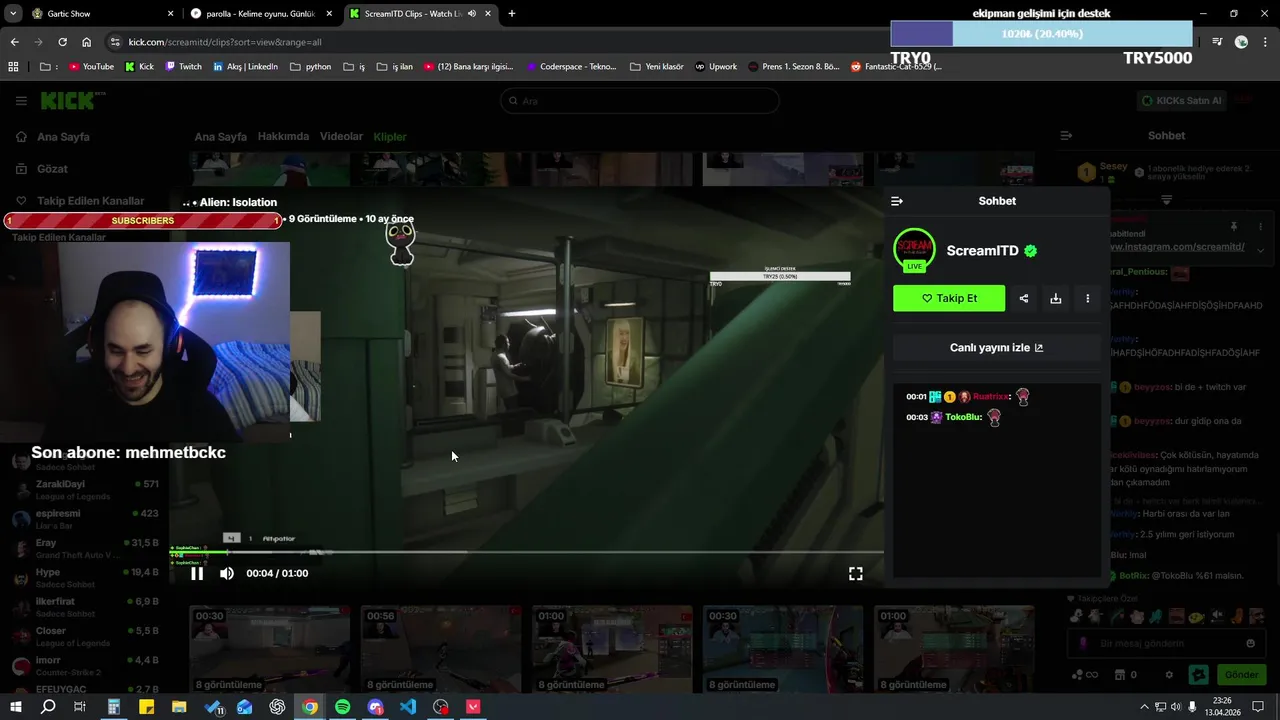Open ScreamITD channel avatar with LIVE badge
Screen dimensions: 1280x720
pyautogui.click(x=914, y=250)
